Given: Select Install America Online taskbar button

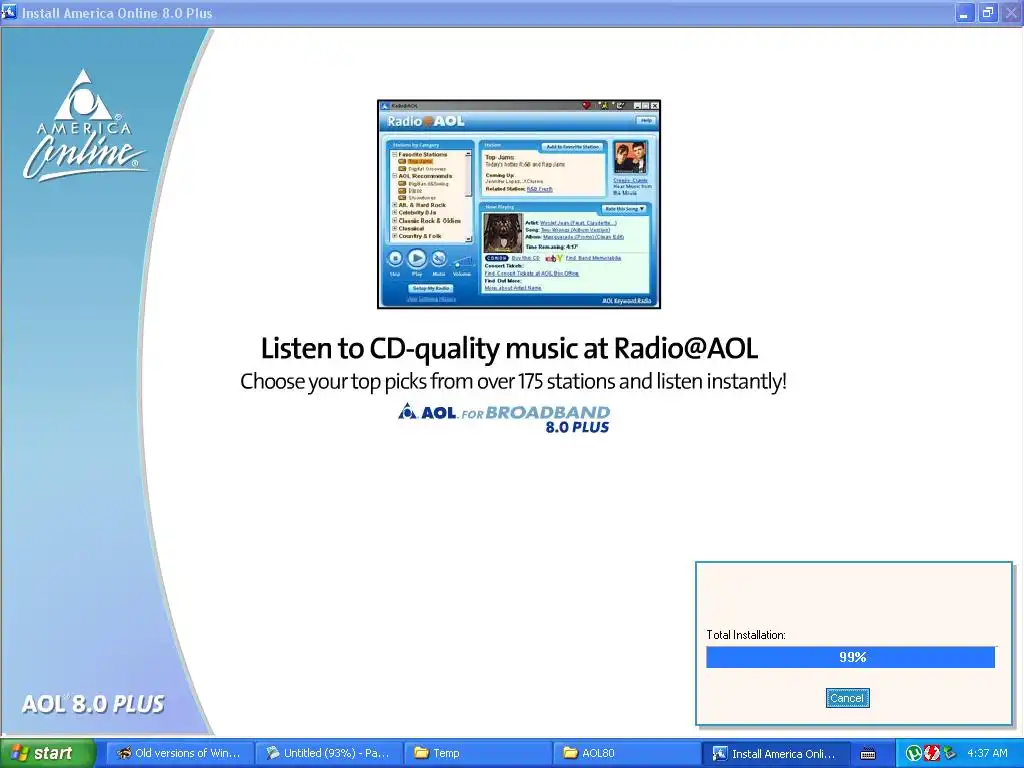Looking at the screenshot, I should coord(775,753).
